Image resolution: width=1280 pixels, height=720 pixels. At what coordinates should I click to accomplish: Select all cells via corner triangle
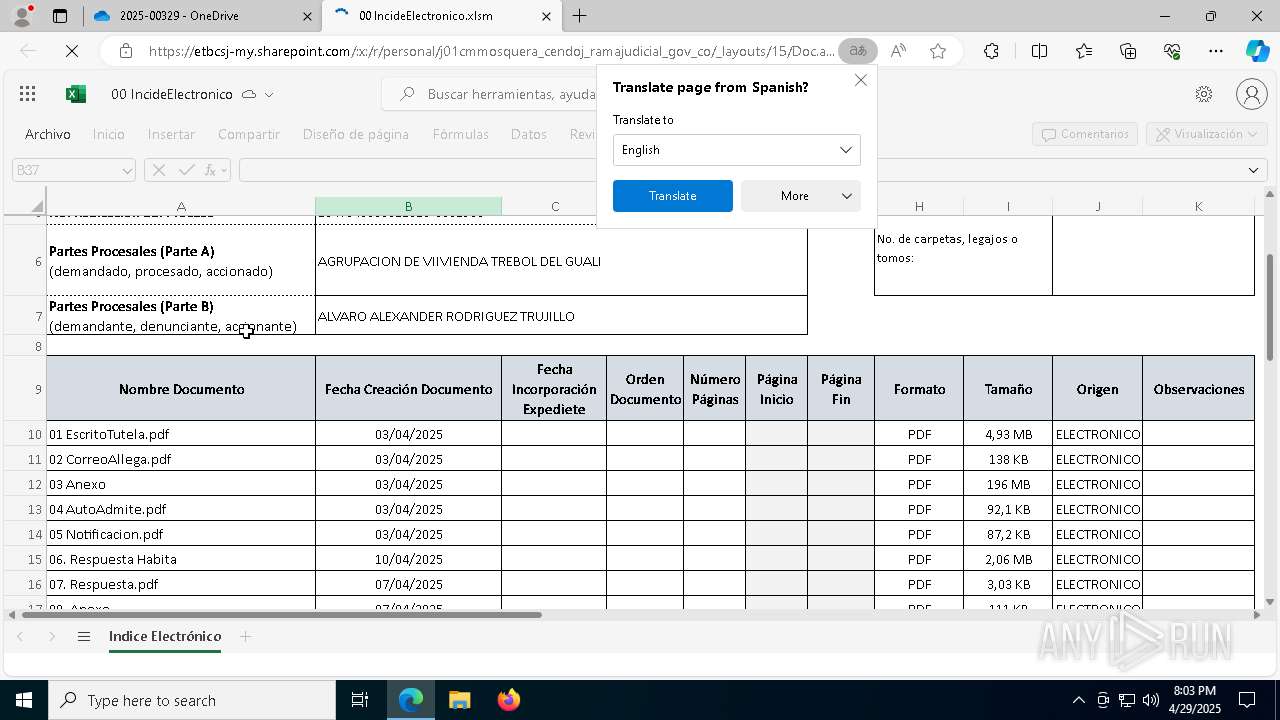tap(36, 206)
